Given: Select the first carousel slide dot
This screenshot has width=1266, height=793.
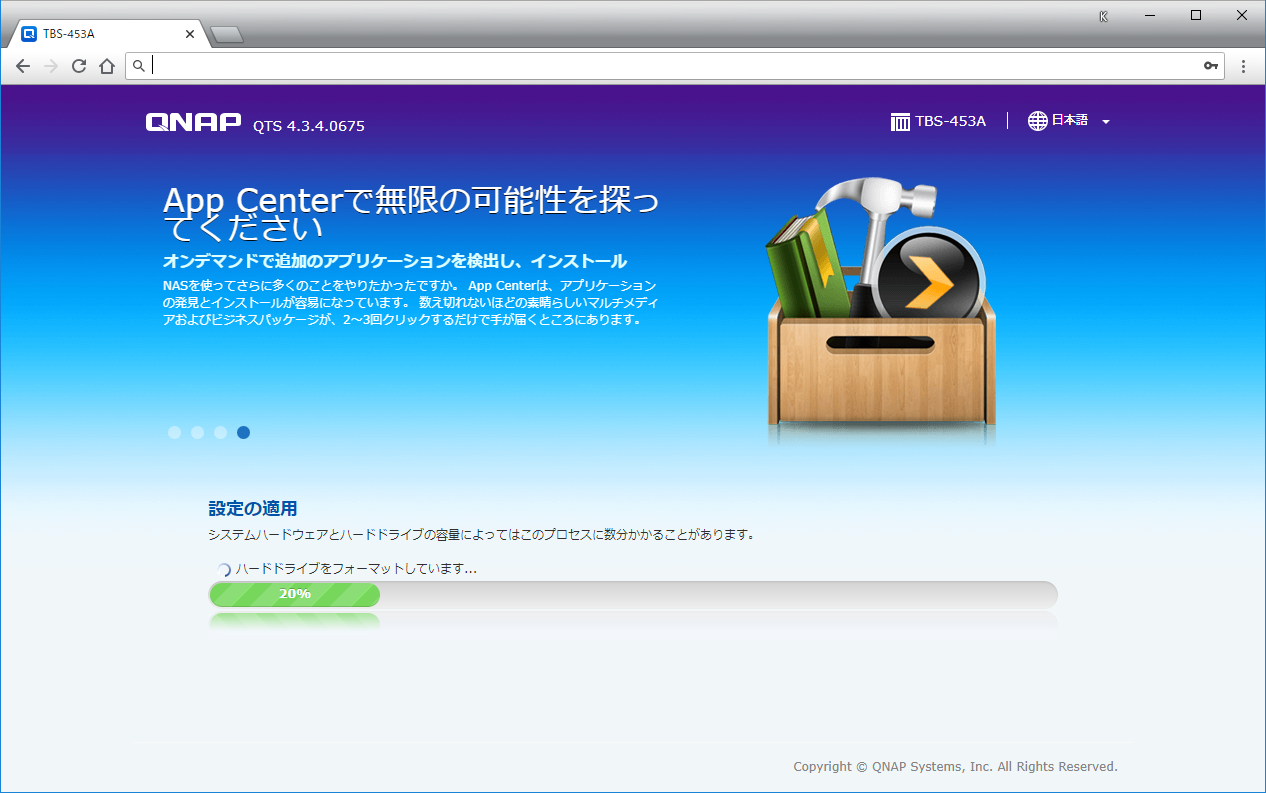Looking at the screenshot, I should coord(175,433).
